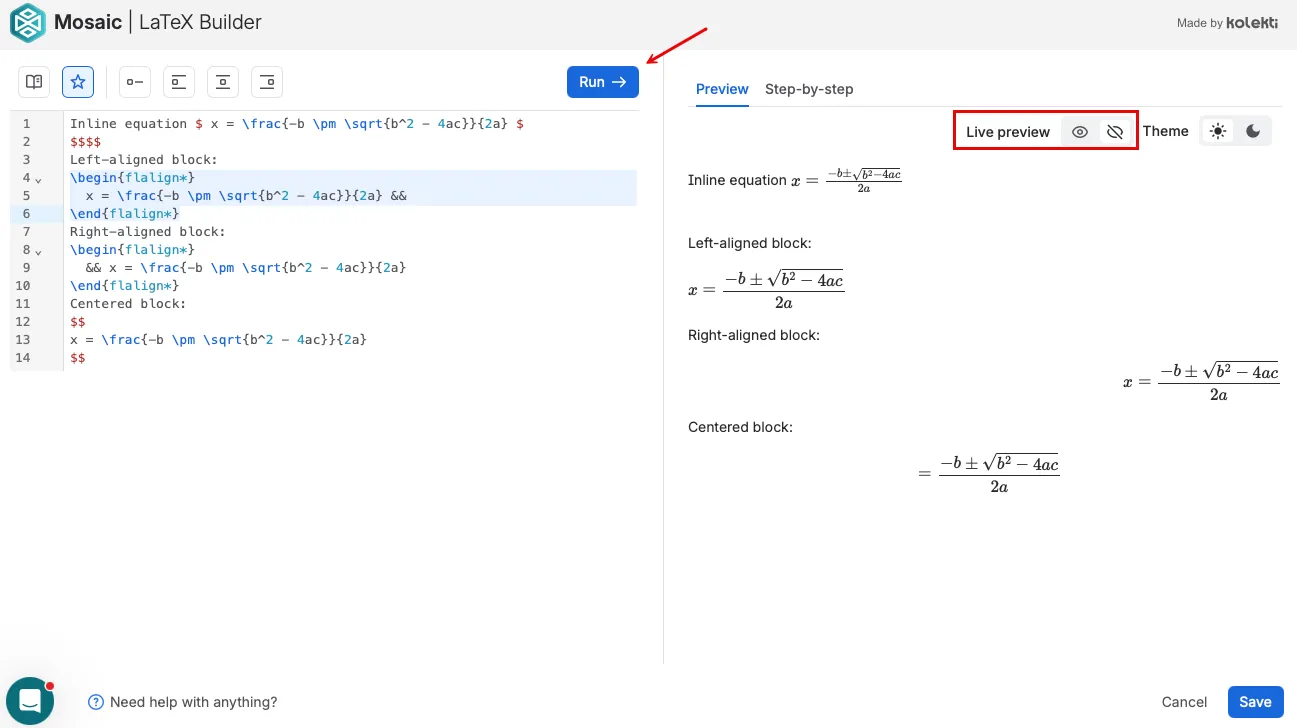Insert left-aligned block equation icon

(x=179, y=82)
